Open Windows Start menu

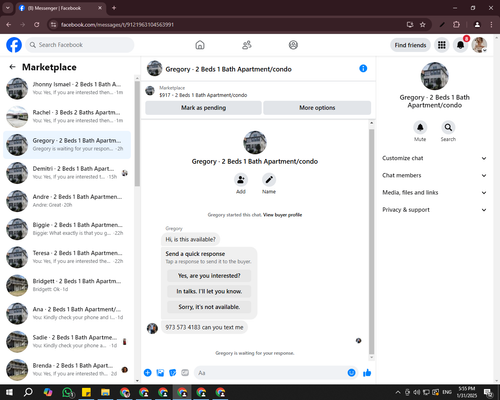[x=9, y=392]
